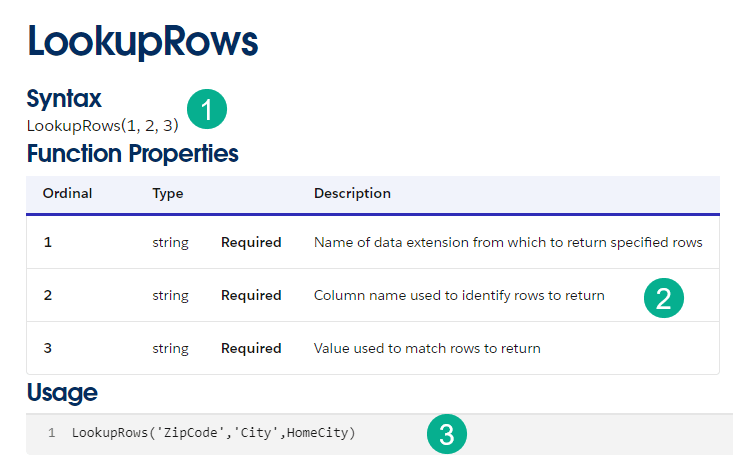
Task: Click the Ordinal column header
Action: pyautogui.click(x=67, y=193)
